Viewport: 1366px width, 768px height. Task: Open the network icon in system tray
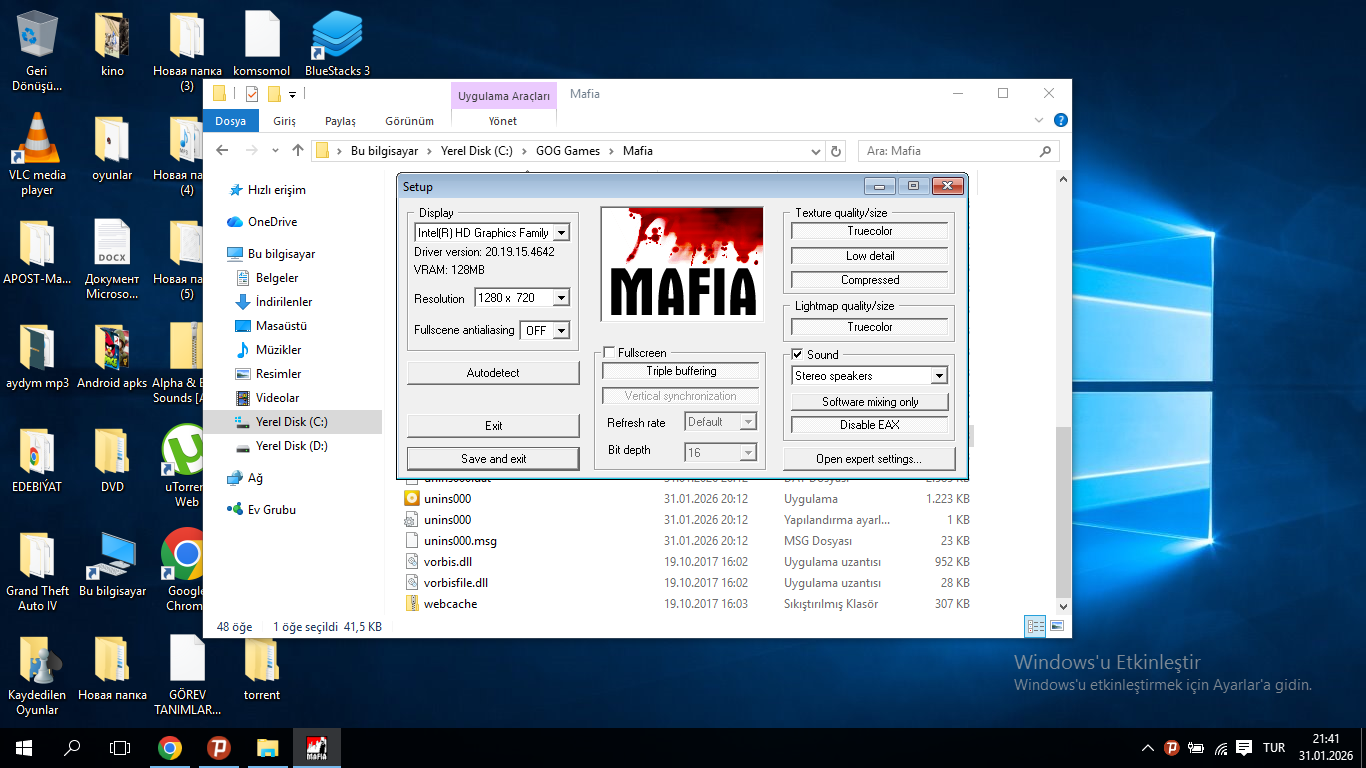(1221, 748)
